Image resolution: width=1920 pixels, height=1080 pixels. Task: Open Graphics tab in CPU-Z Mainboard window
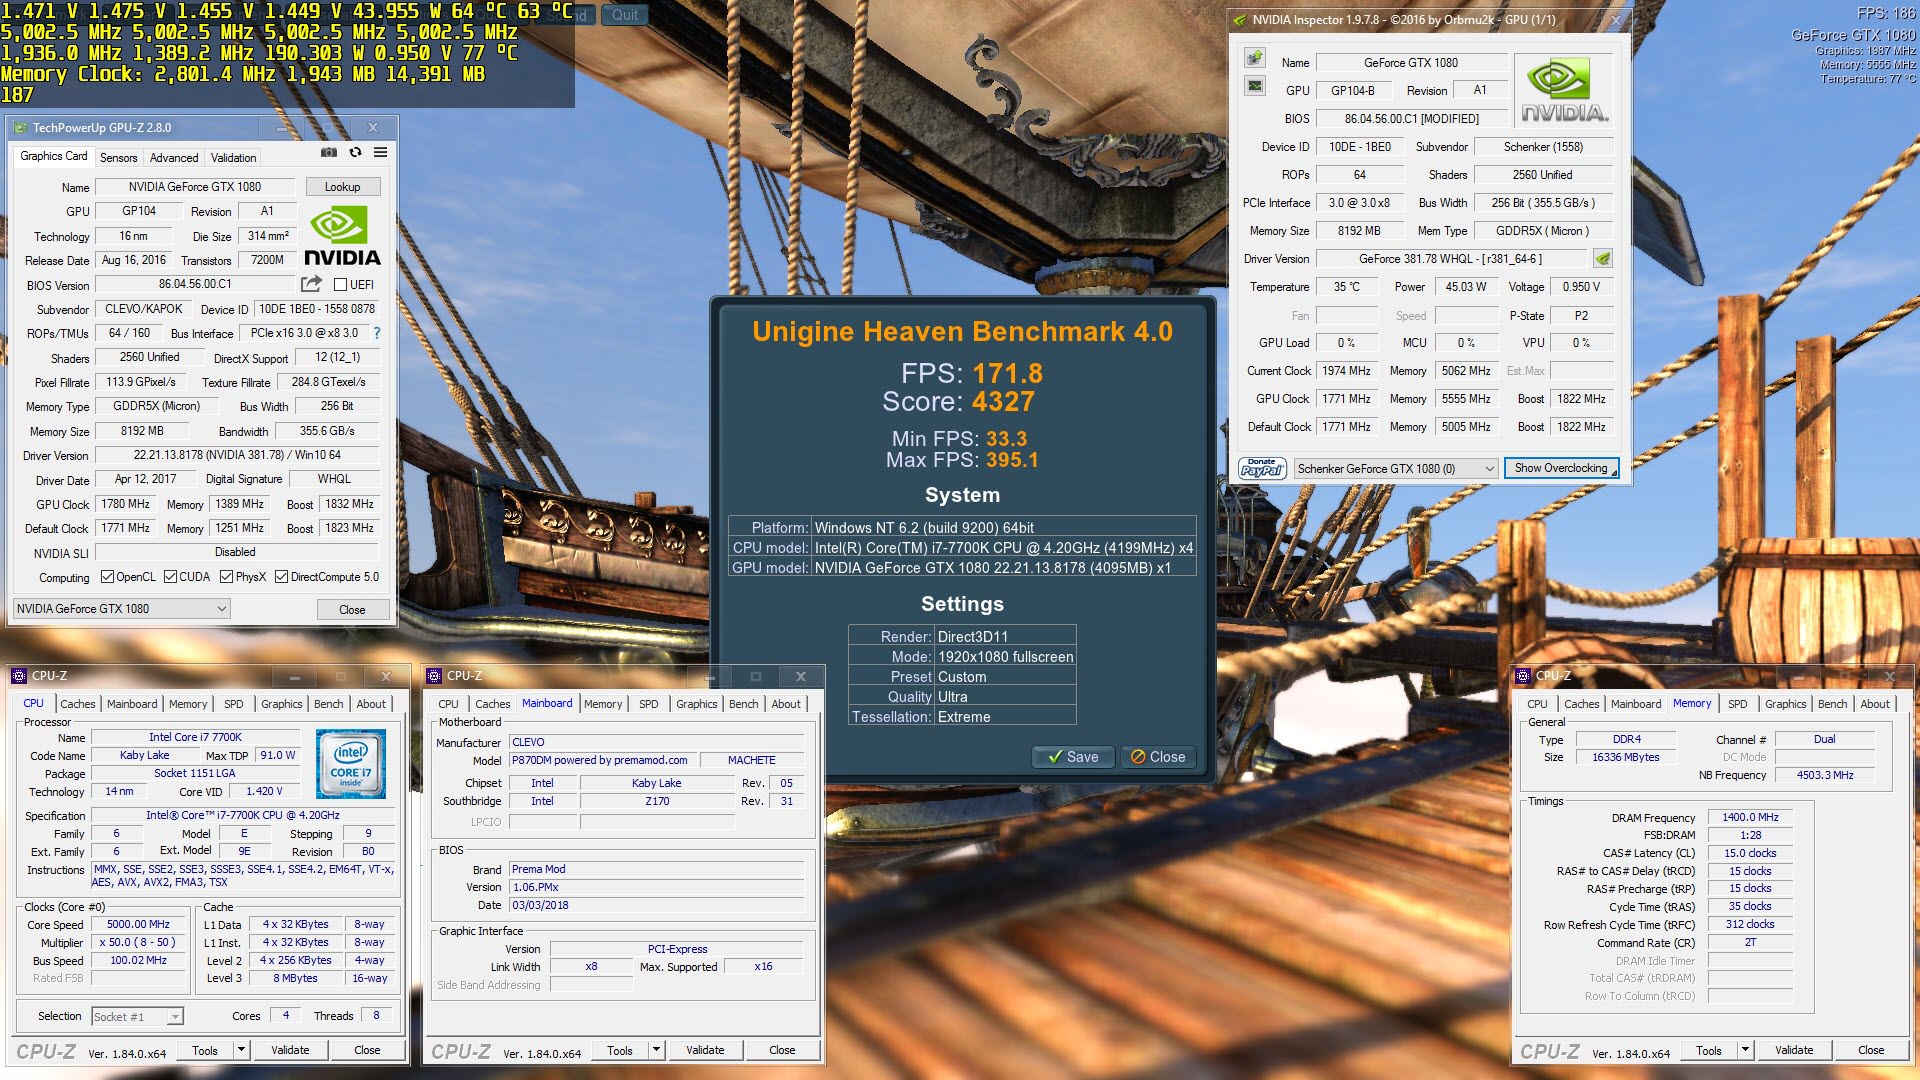coord(697,704)
